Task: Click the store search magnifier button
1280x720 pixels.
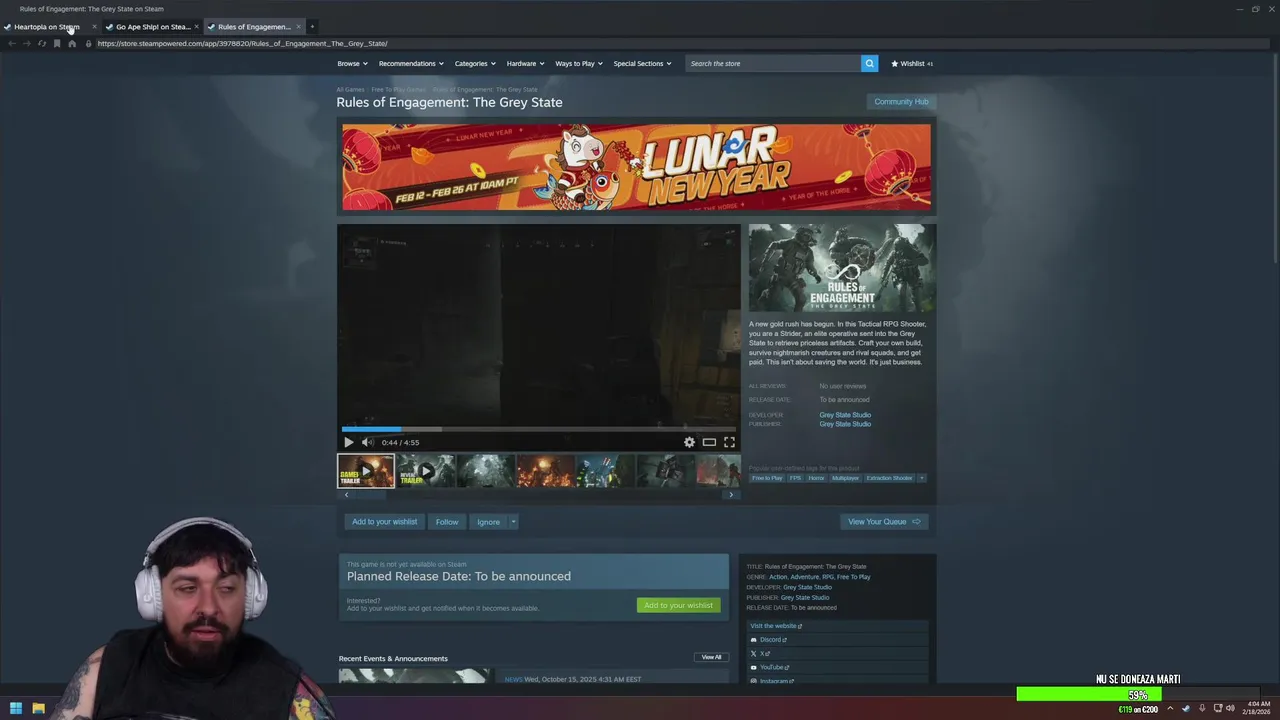Action: tap(869, 63)
